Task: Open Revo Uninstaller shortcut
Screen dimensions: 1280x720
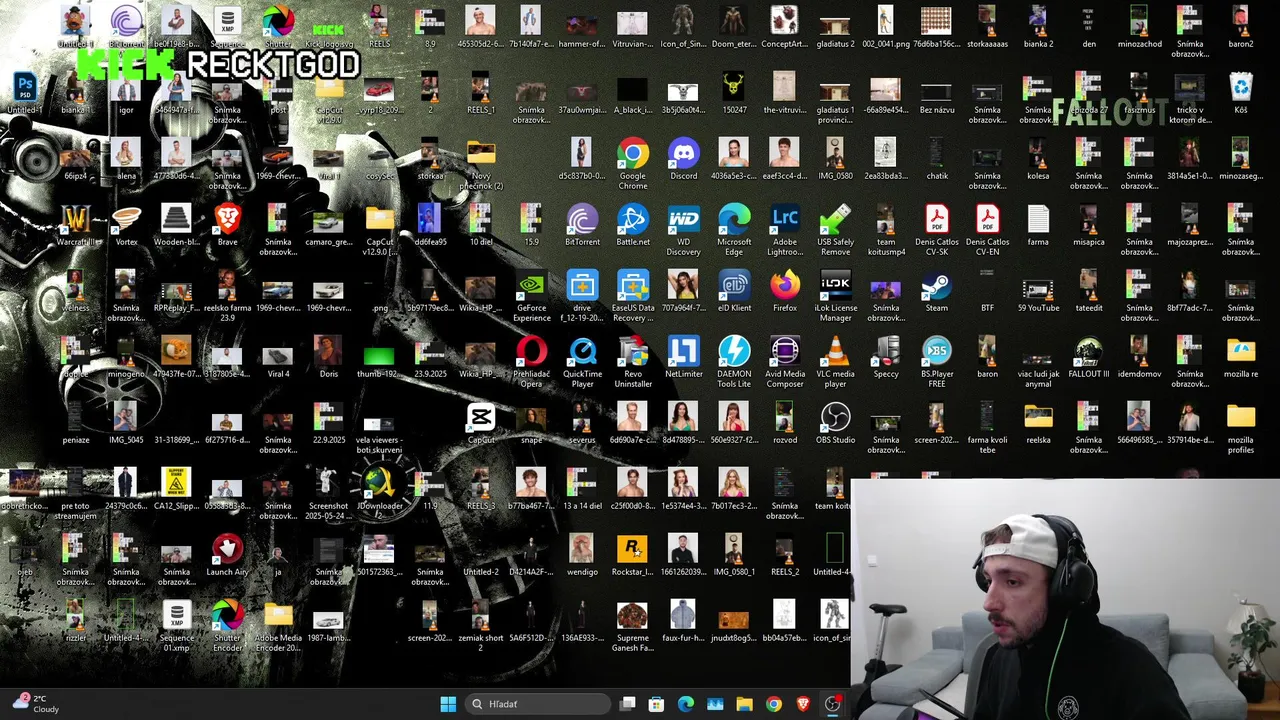Action: pyautogui.click(x=632, y=363)
